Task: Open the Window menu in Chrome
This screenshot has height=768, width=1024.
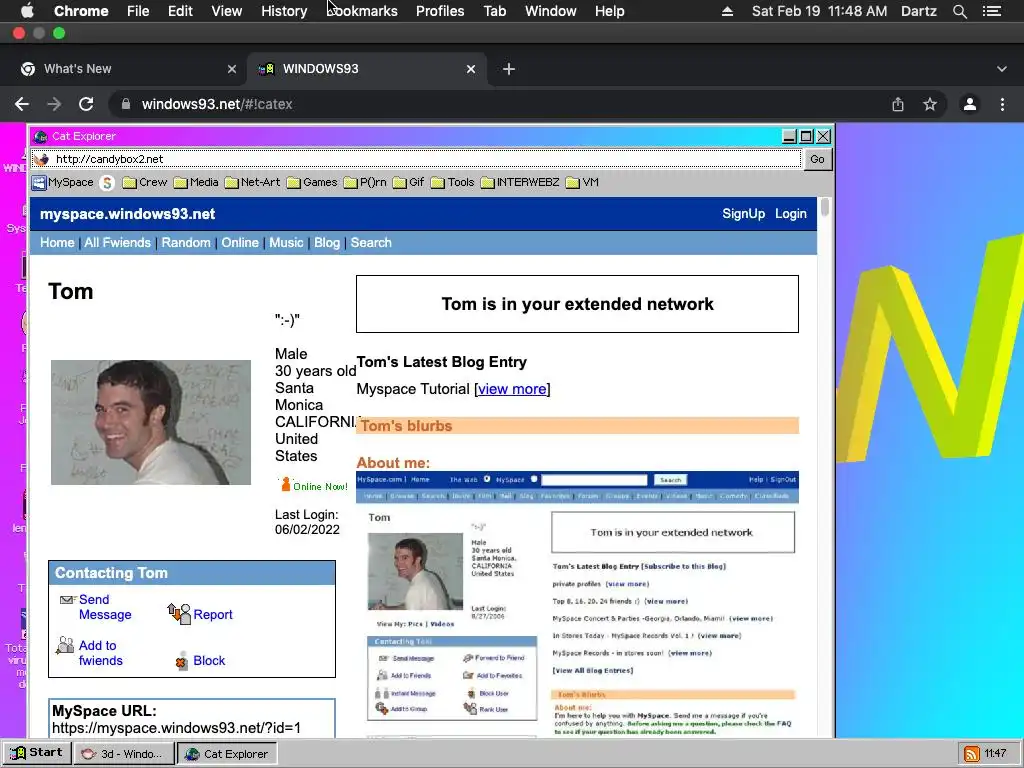Action: [551, 11]
